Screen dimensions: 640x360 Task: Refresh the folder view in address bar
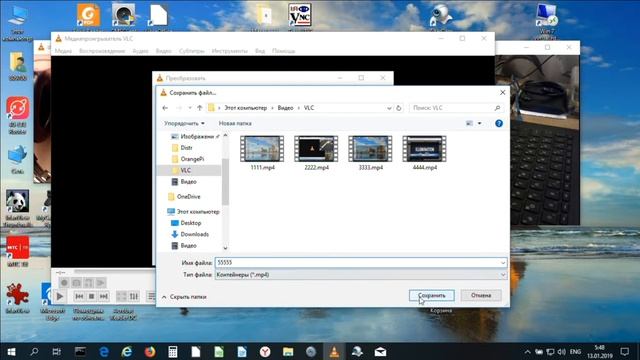click(399, 108)
